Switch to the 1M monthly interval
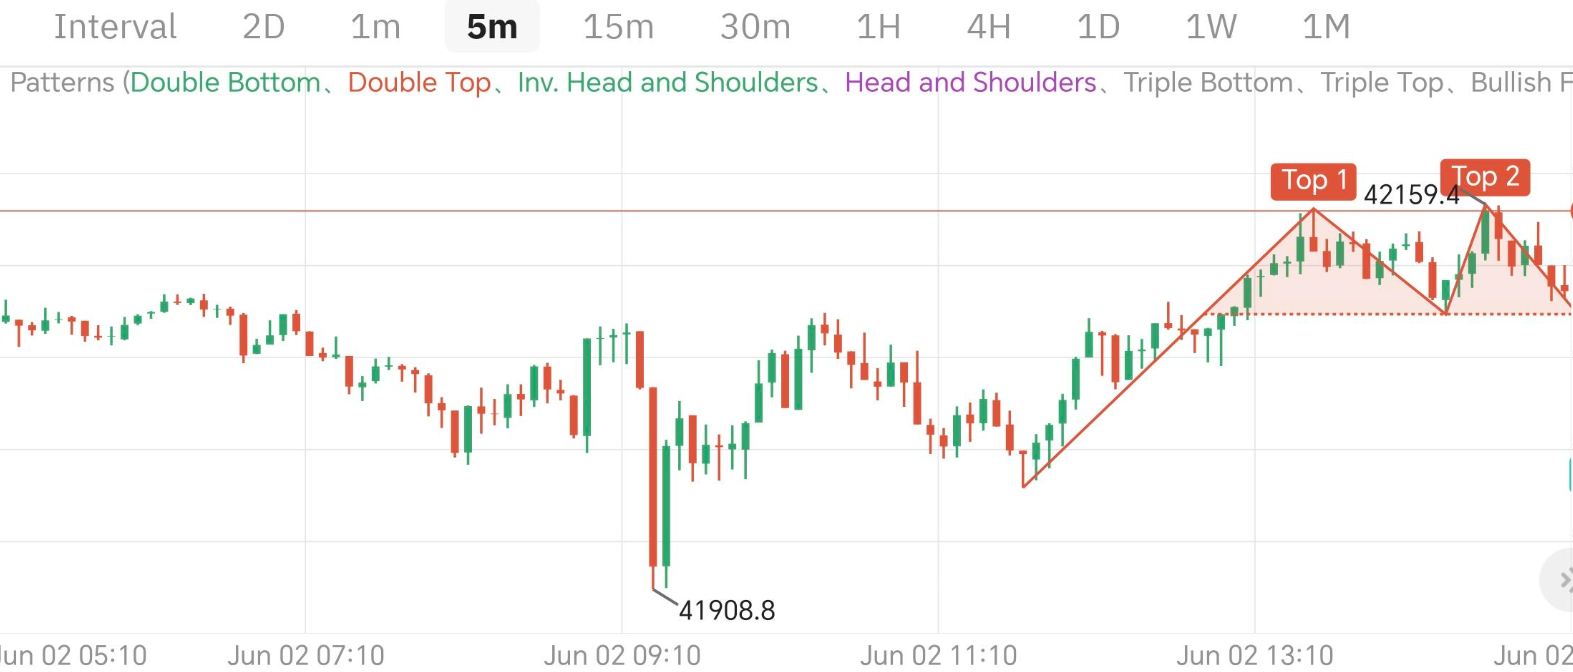 pyautogui.click(x=1326, y=27)
